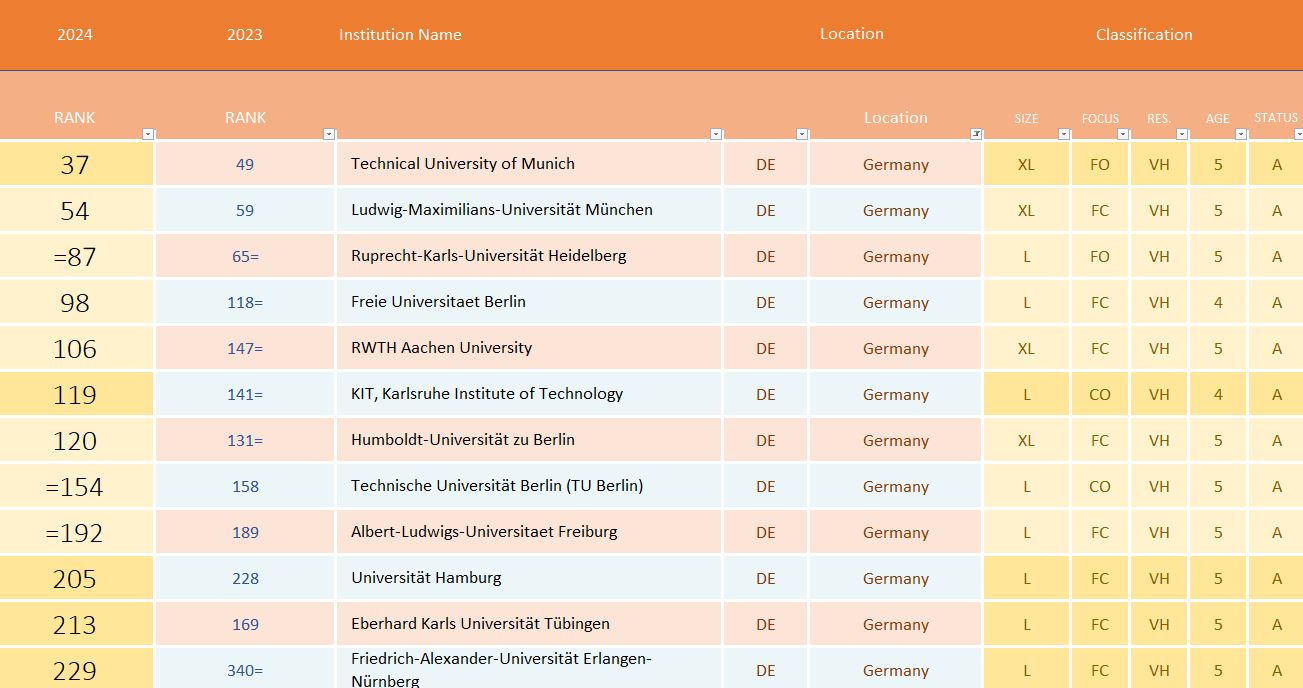Viewport: 1303px width, 688px height.
Task: Open the 2024 RANK column filter dropdown
Action: pos(148,134)
